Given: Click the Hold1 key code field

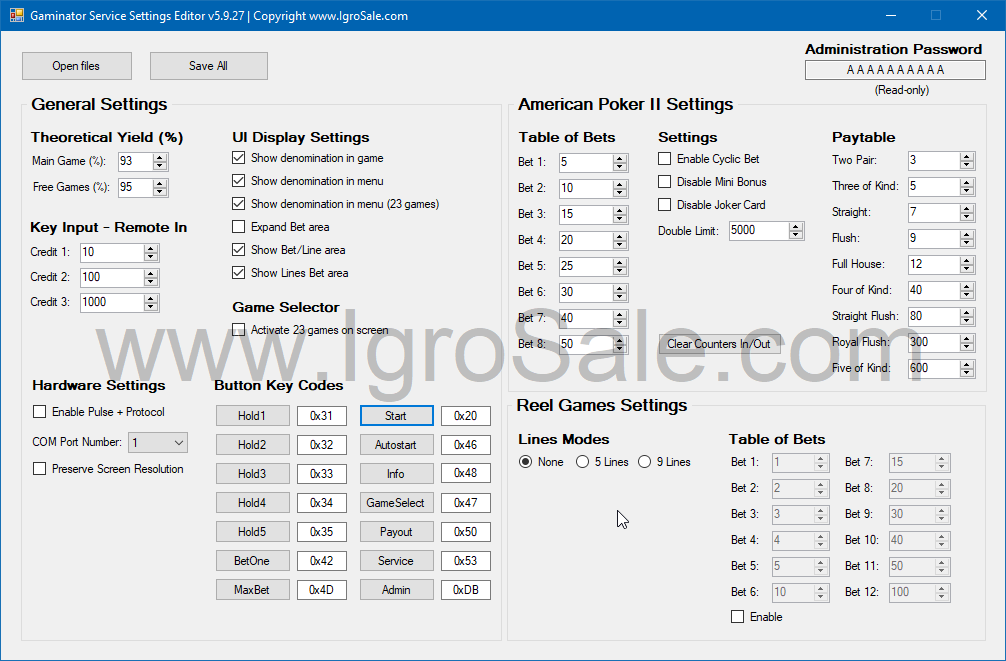Looking at the screenshot, I should (321, 416).
